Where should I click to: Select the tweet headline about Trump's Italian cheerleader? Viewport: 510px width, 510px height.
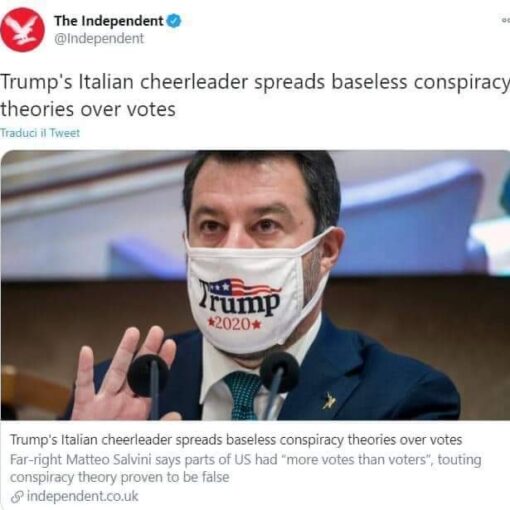coord(255,95)
